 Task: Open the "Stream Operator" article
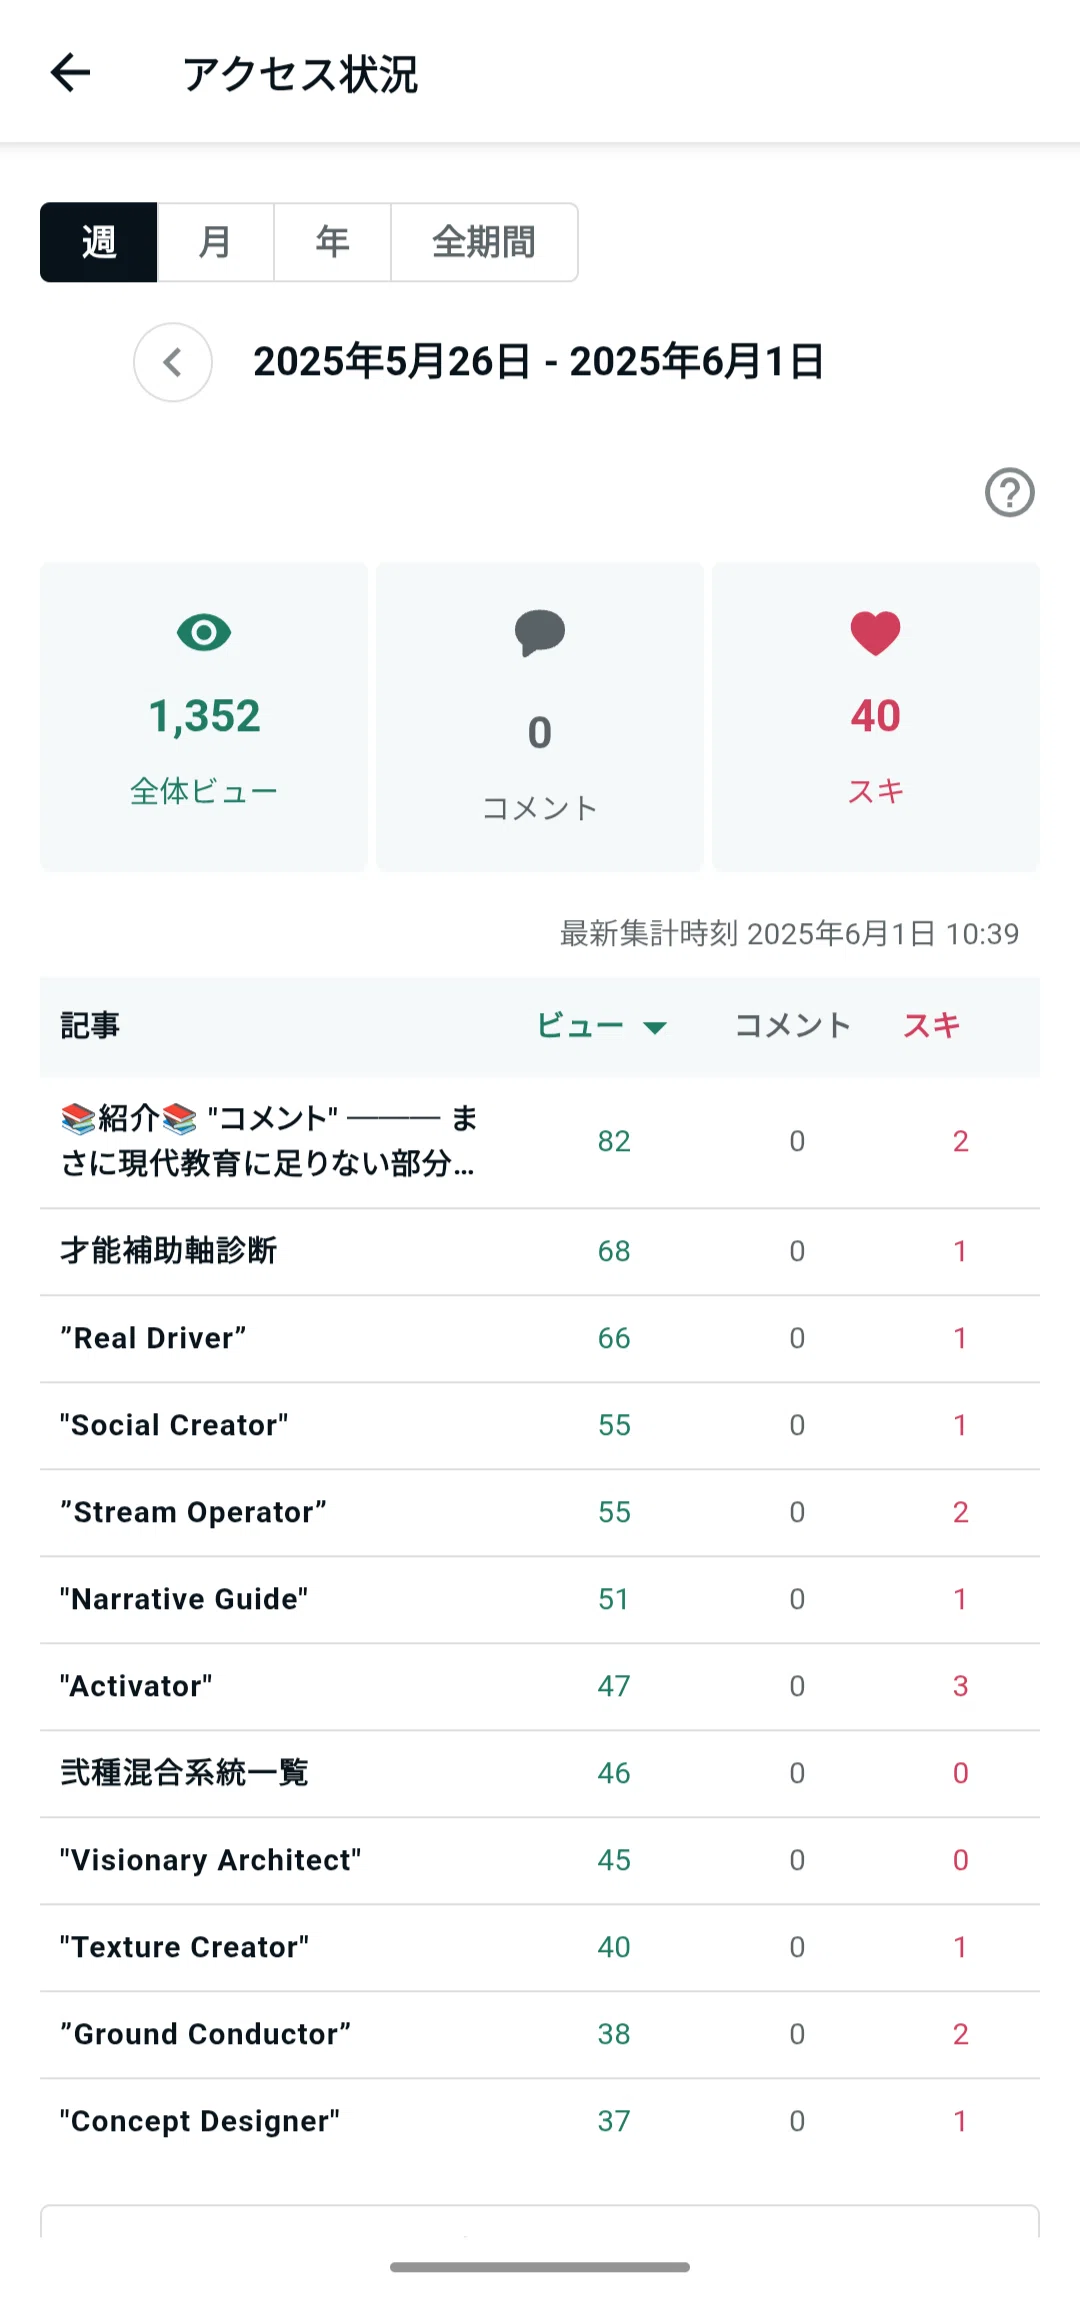[x=540, y=1512]
